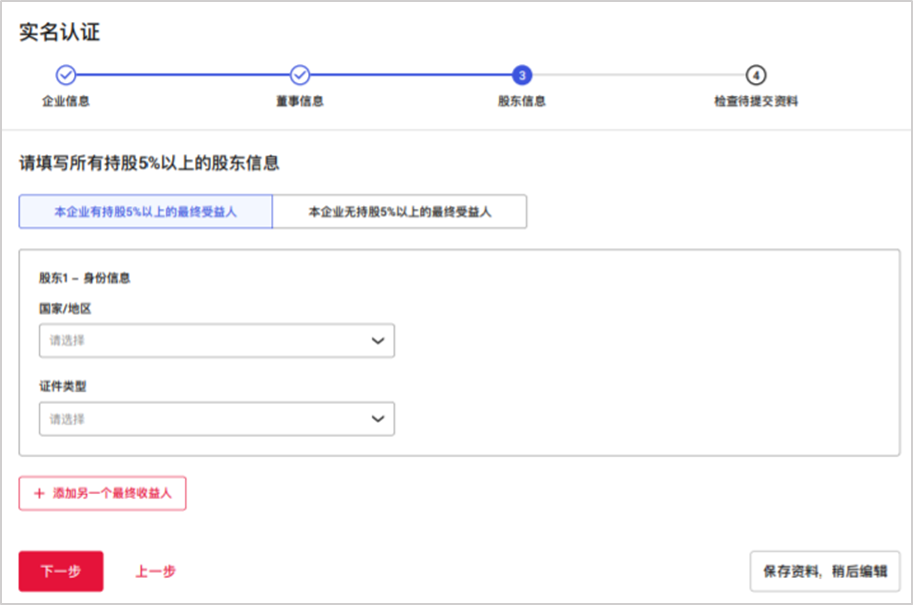Click the chevron arrow in 证件类型 field

click(x=378, y=419)
